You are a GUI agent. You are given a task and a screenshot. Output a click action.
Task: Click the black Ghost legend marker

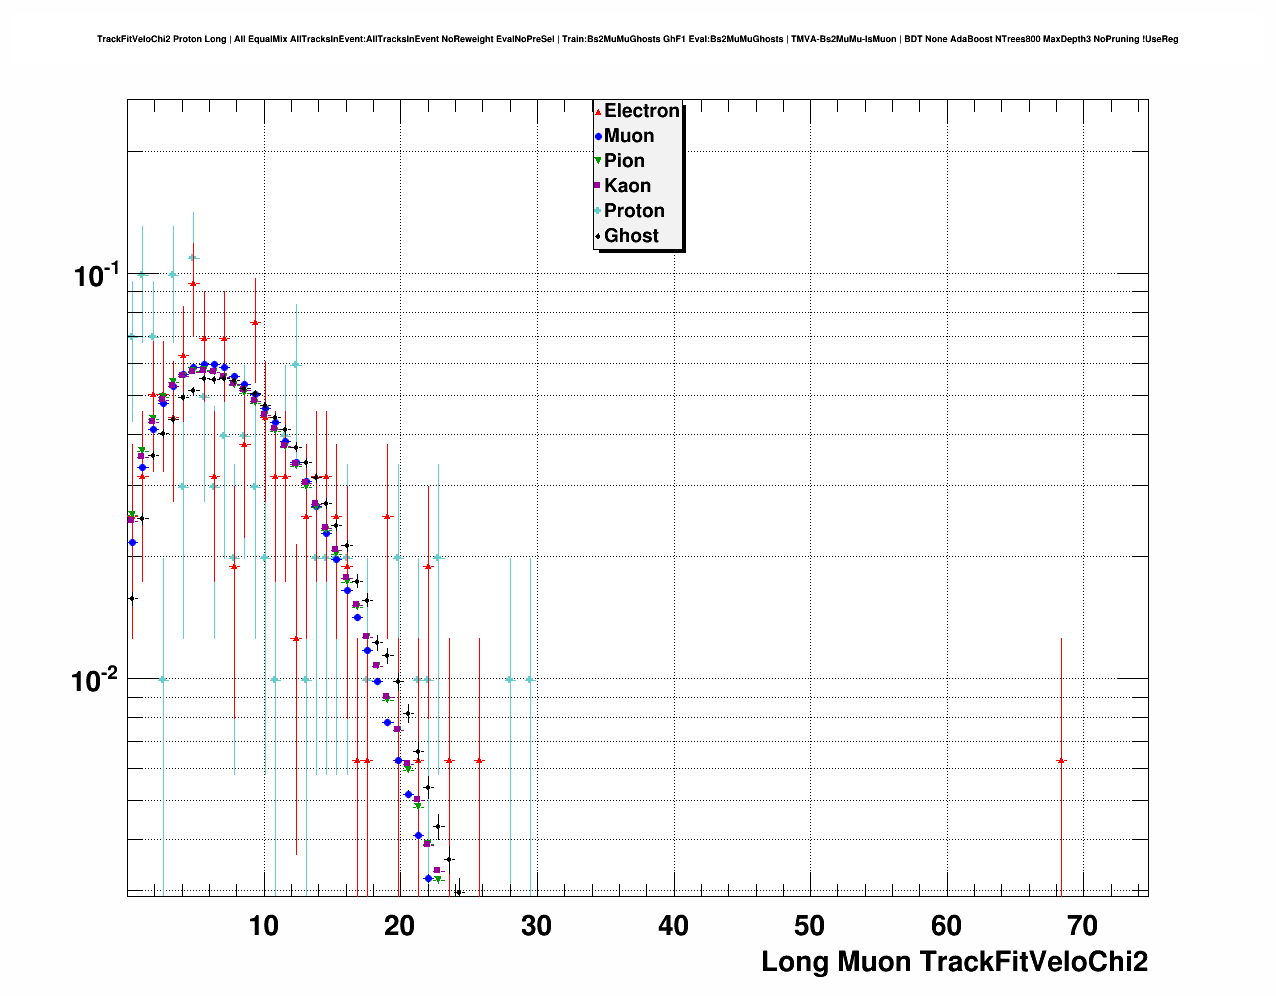coord(598,236)
